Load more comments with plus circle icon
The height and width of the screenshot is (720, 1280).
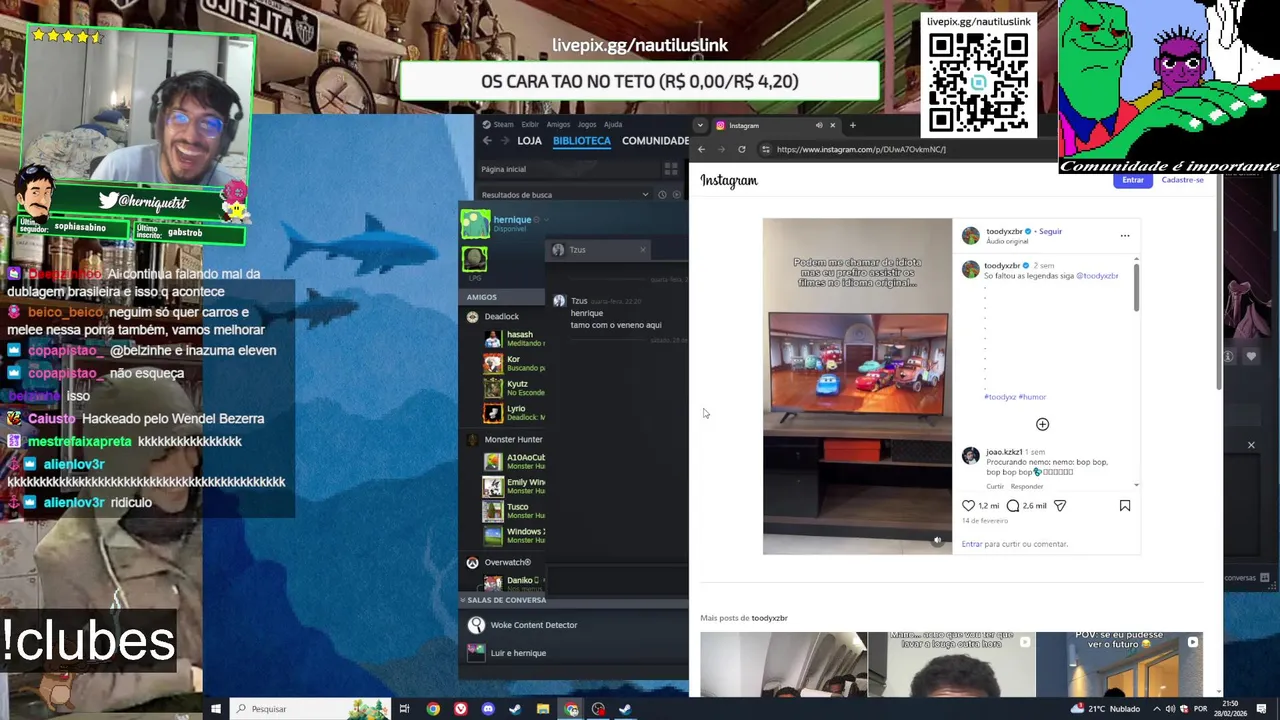pyautogui.click(x=1042, y=425)
